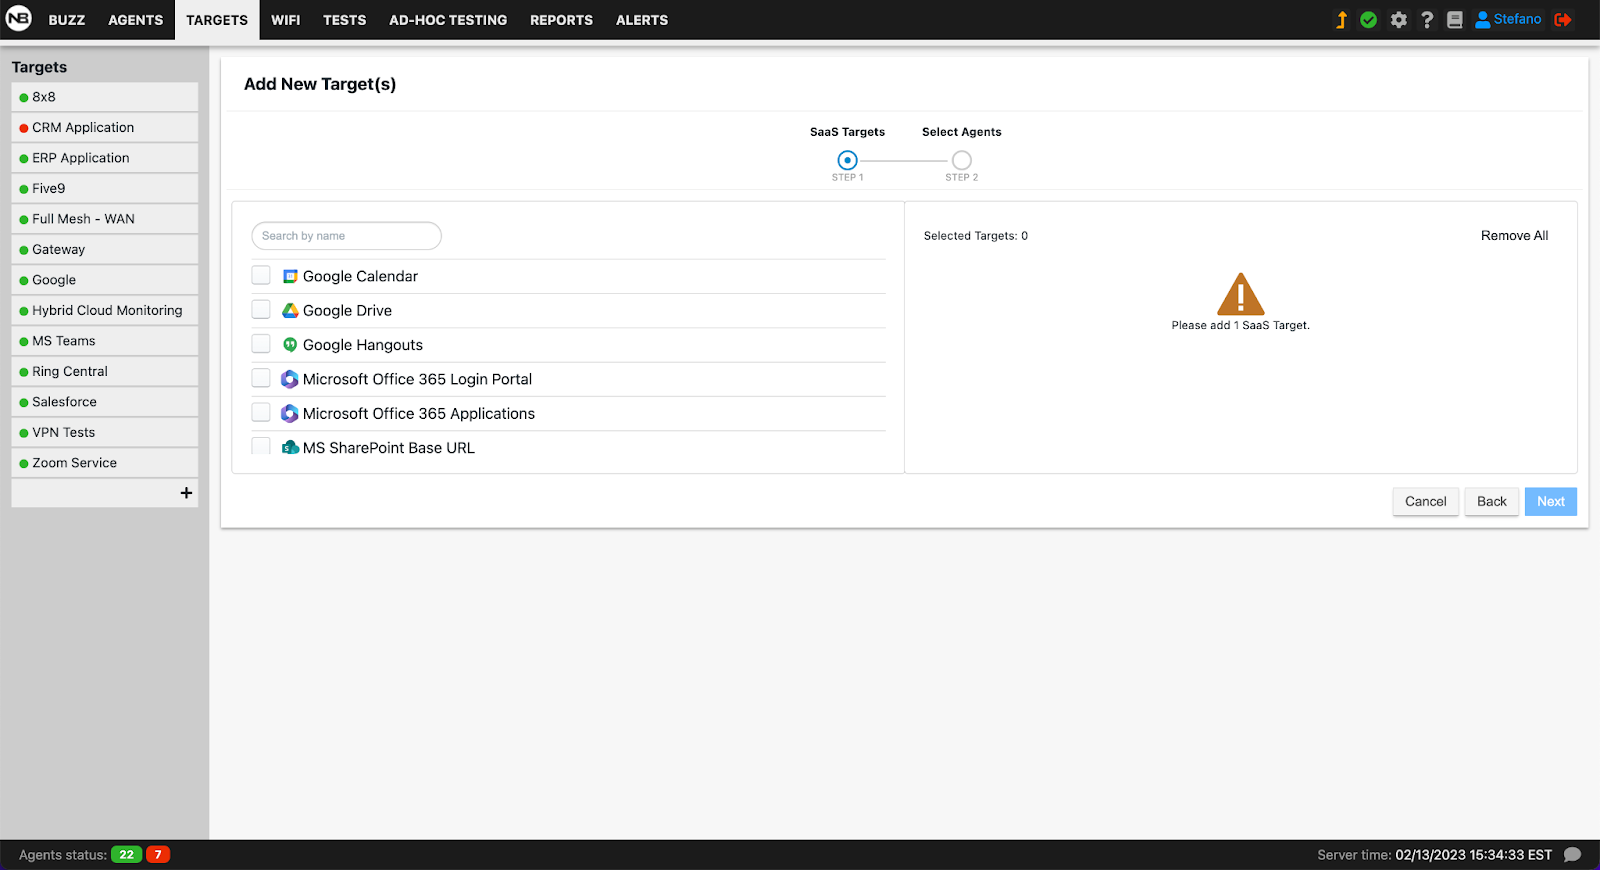This screenshot has width=1600, height=870.
Task: Open the chat bubble icon in status bar
Action: click(1572, 855)
